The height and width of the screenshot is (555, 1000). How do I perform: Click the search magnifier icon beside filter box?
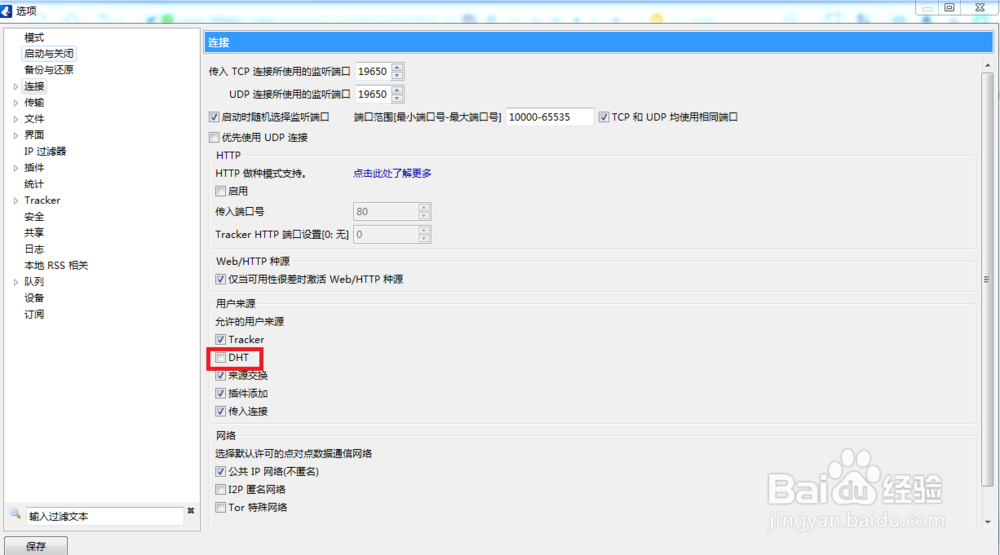click(x=15, y=513)
